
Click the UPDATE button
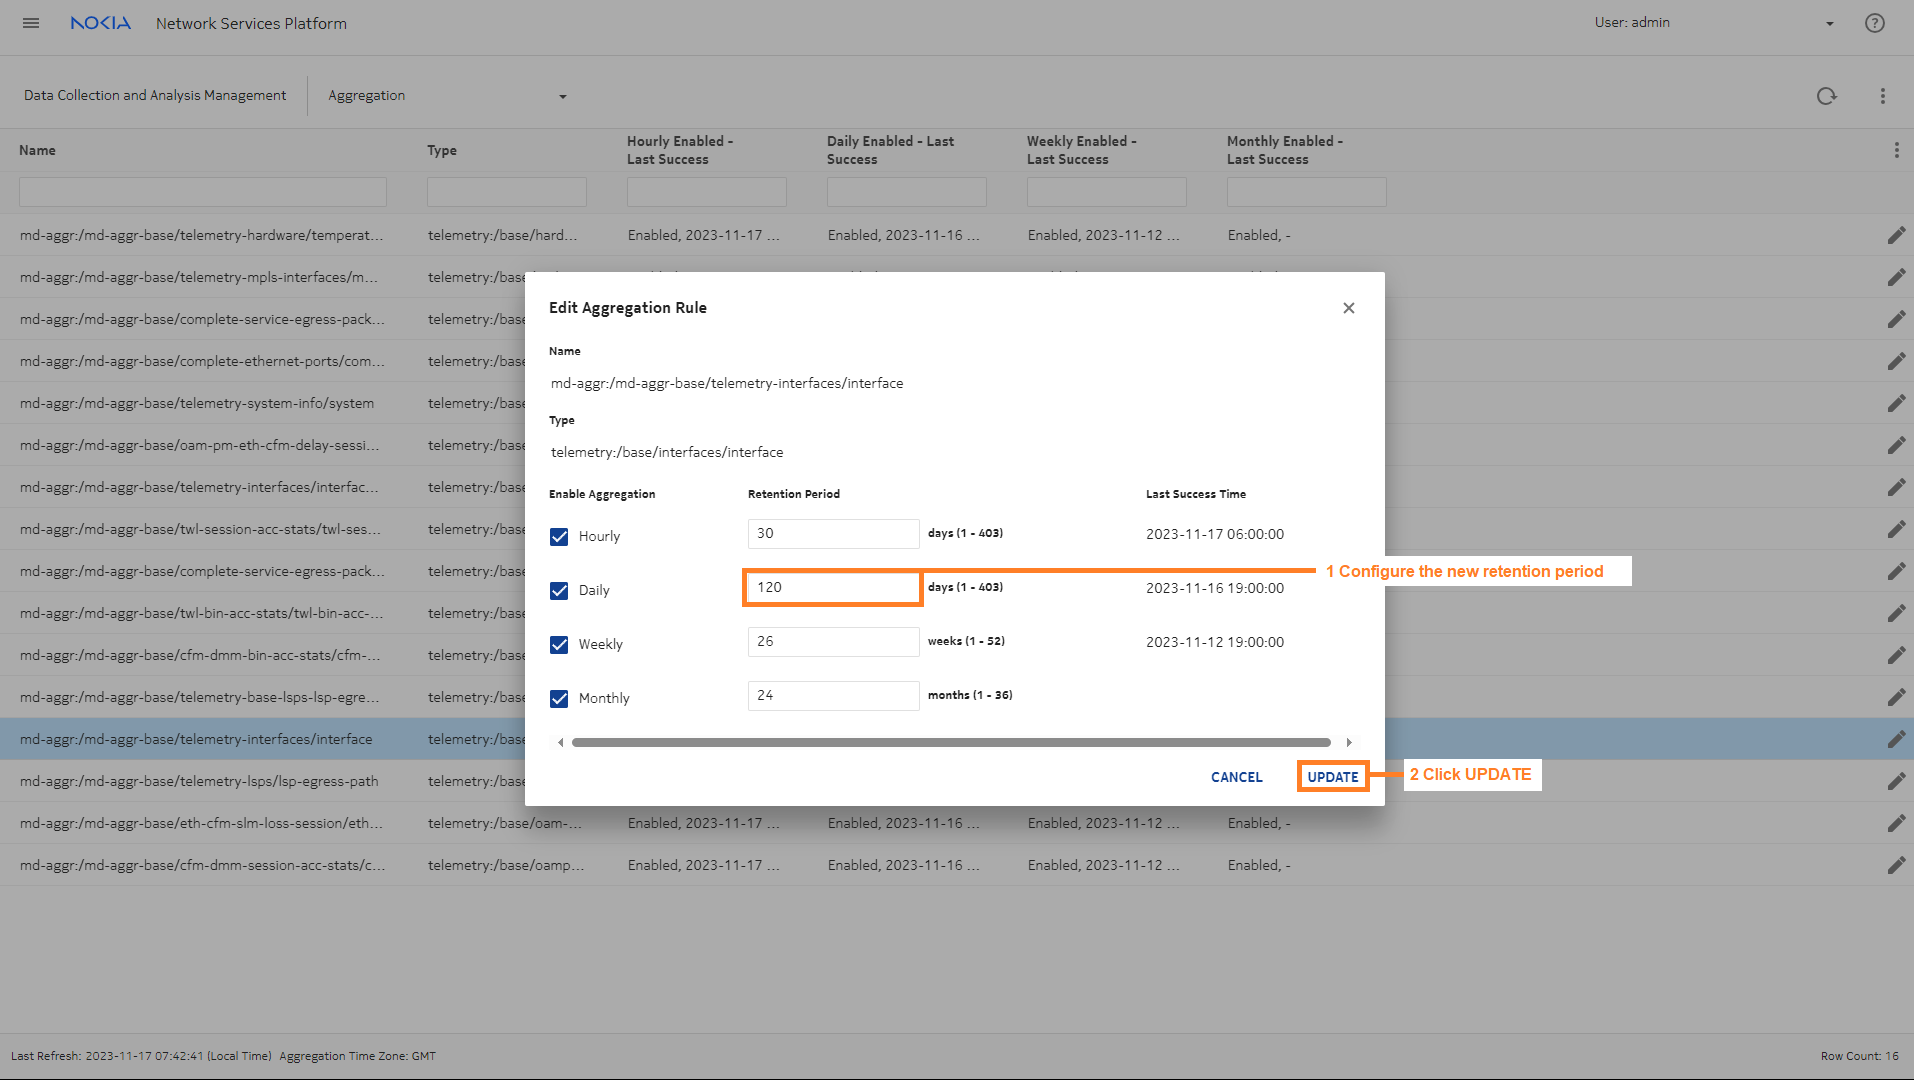point(1332,777)
